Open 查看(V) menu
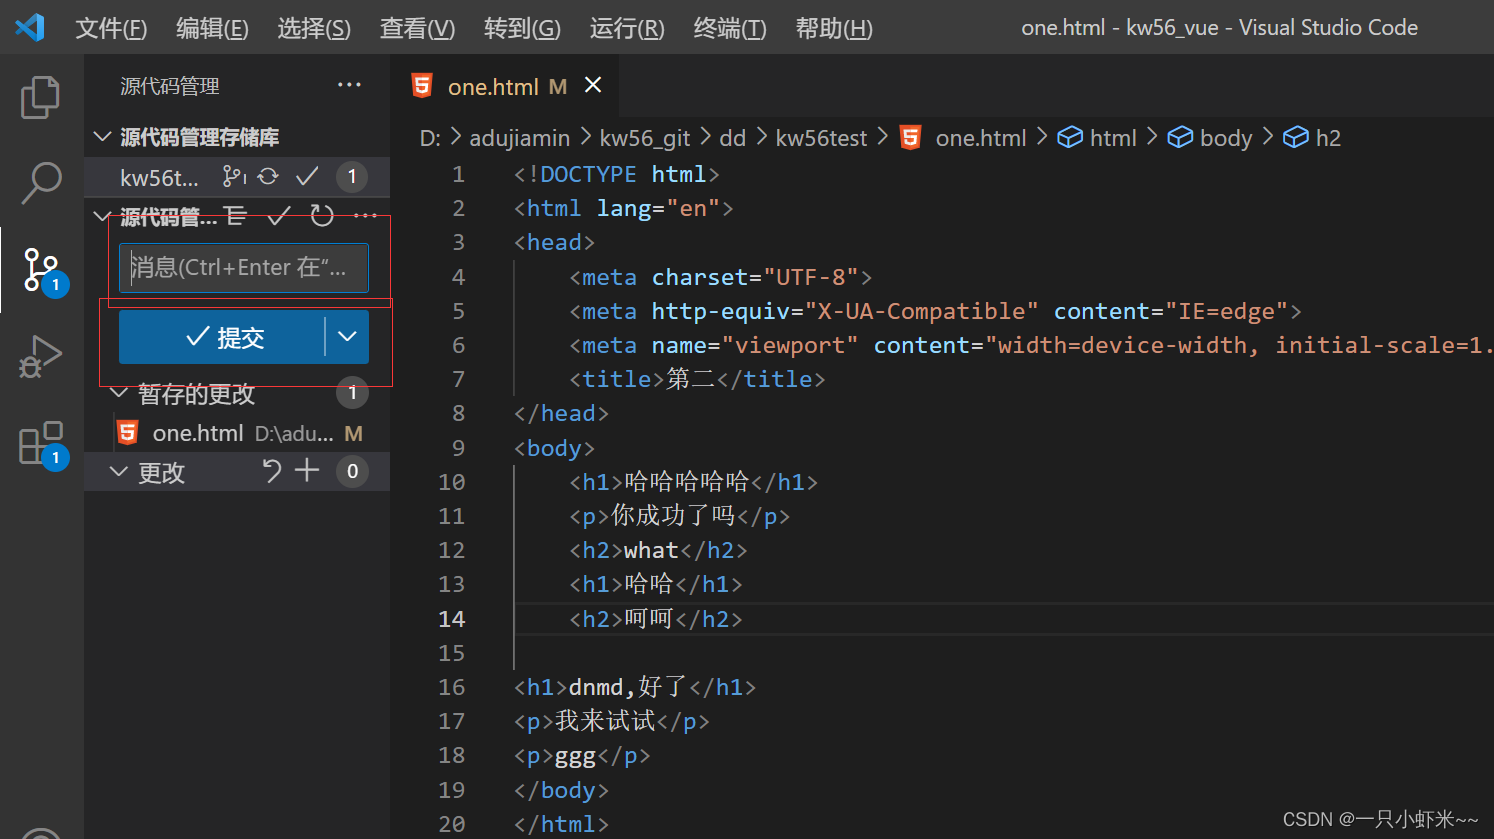The height and width of the screenshot is (839, 1494). coord(417,28)
